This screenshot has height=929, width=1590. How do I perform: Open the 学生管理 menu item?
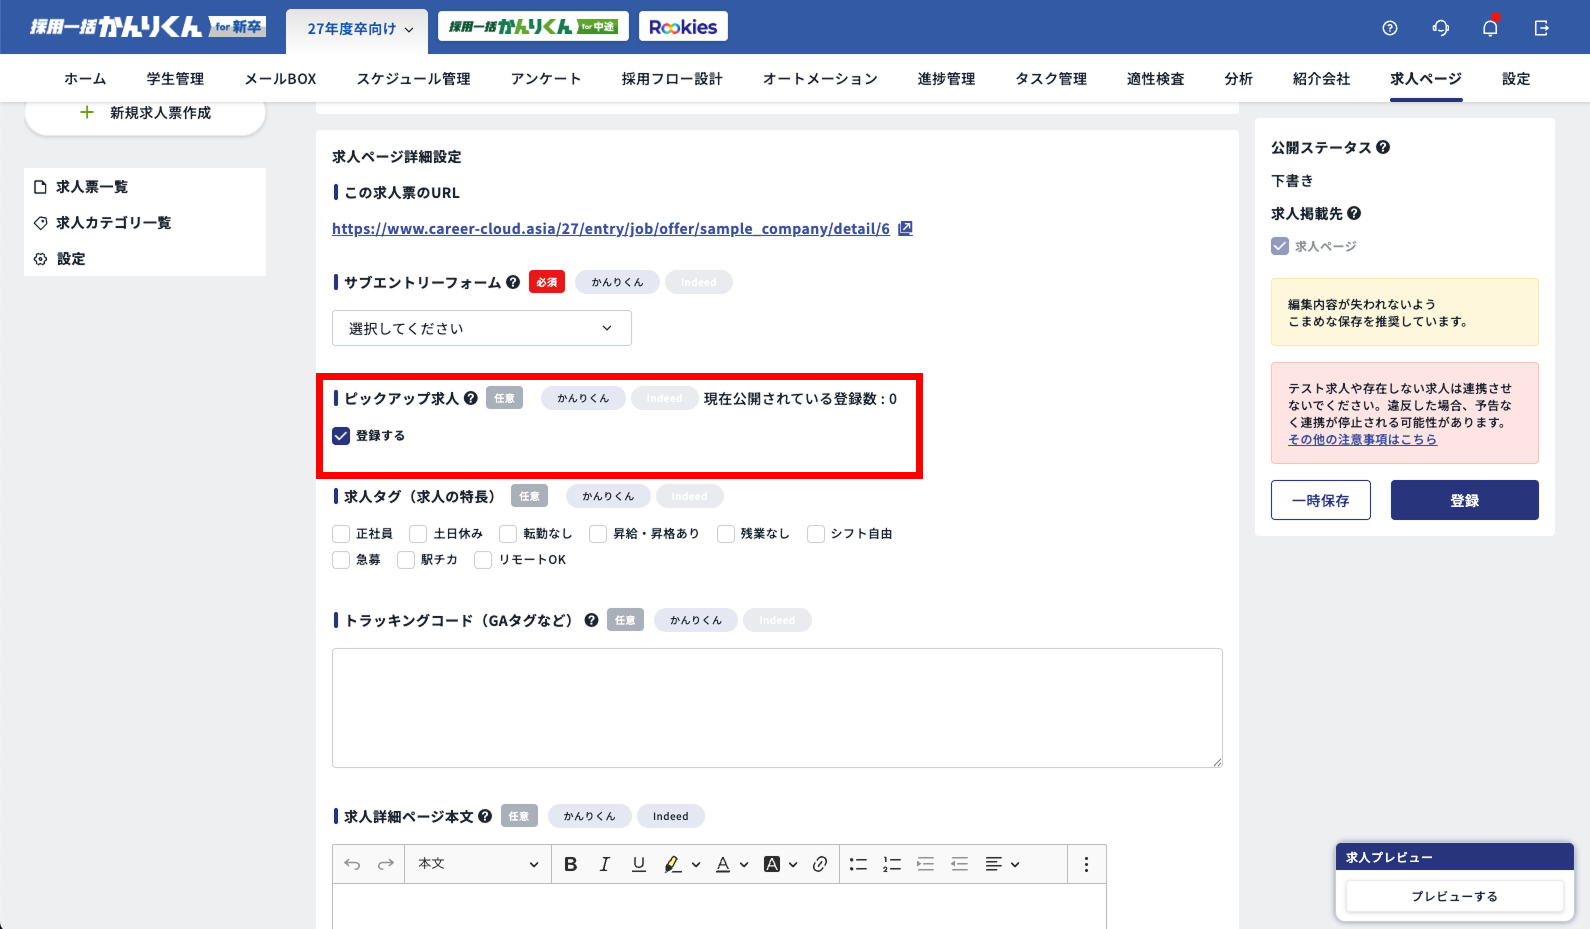coord(175,79)
